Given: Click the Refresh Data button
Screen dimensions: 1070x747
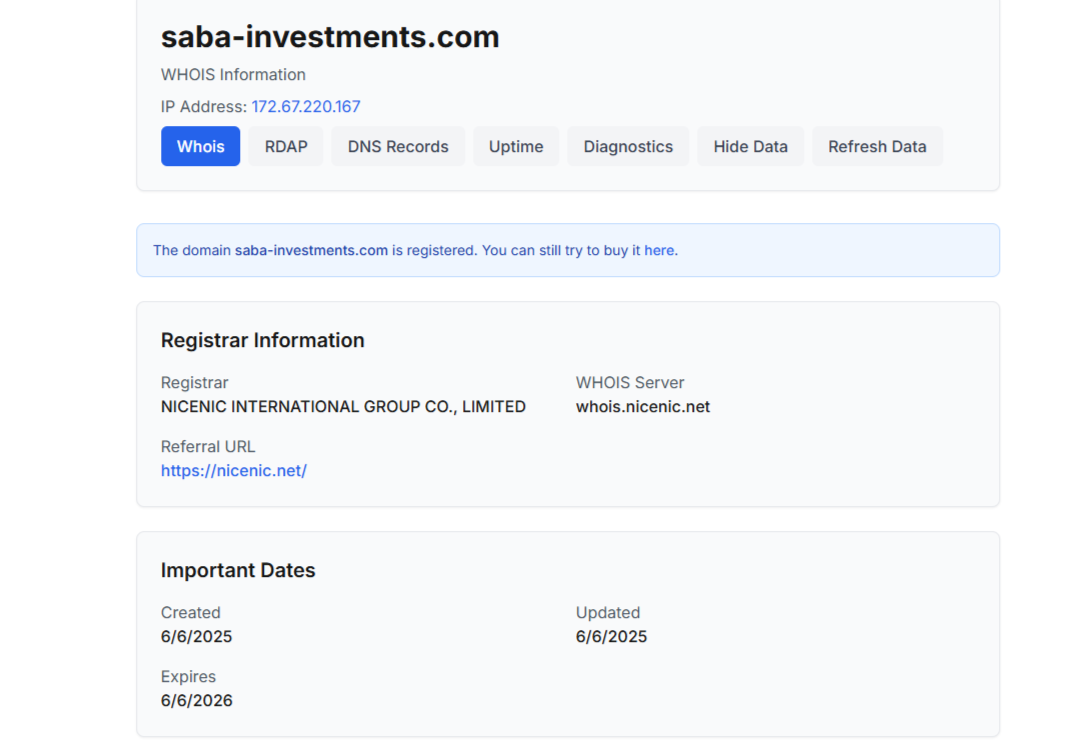Looking at the screenshot, I should [x=878, y=146].
